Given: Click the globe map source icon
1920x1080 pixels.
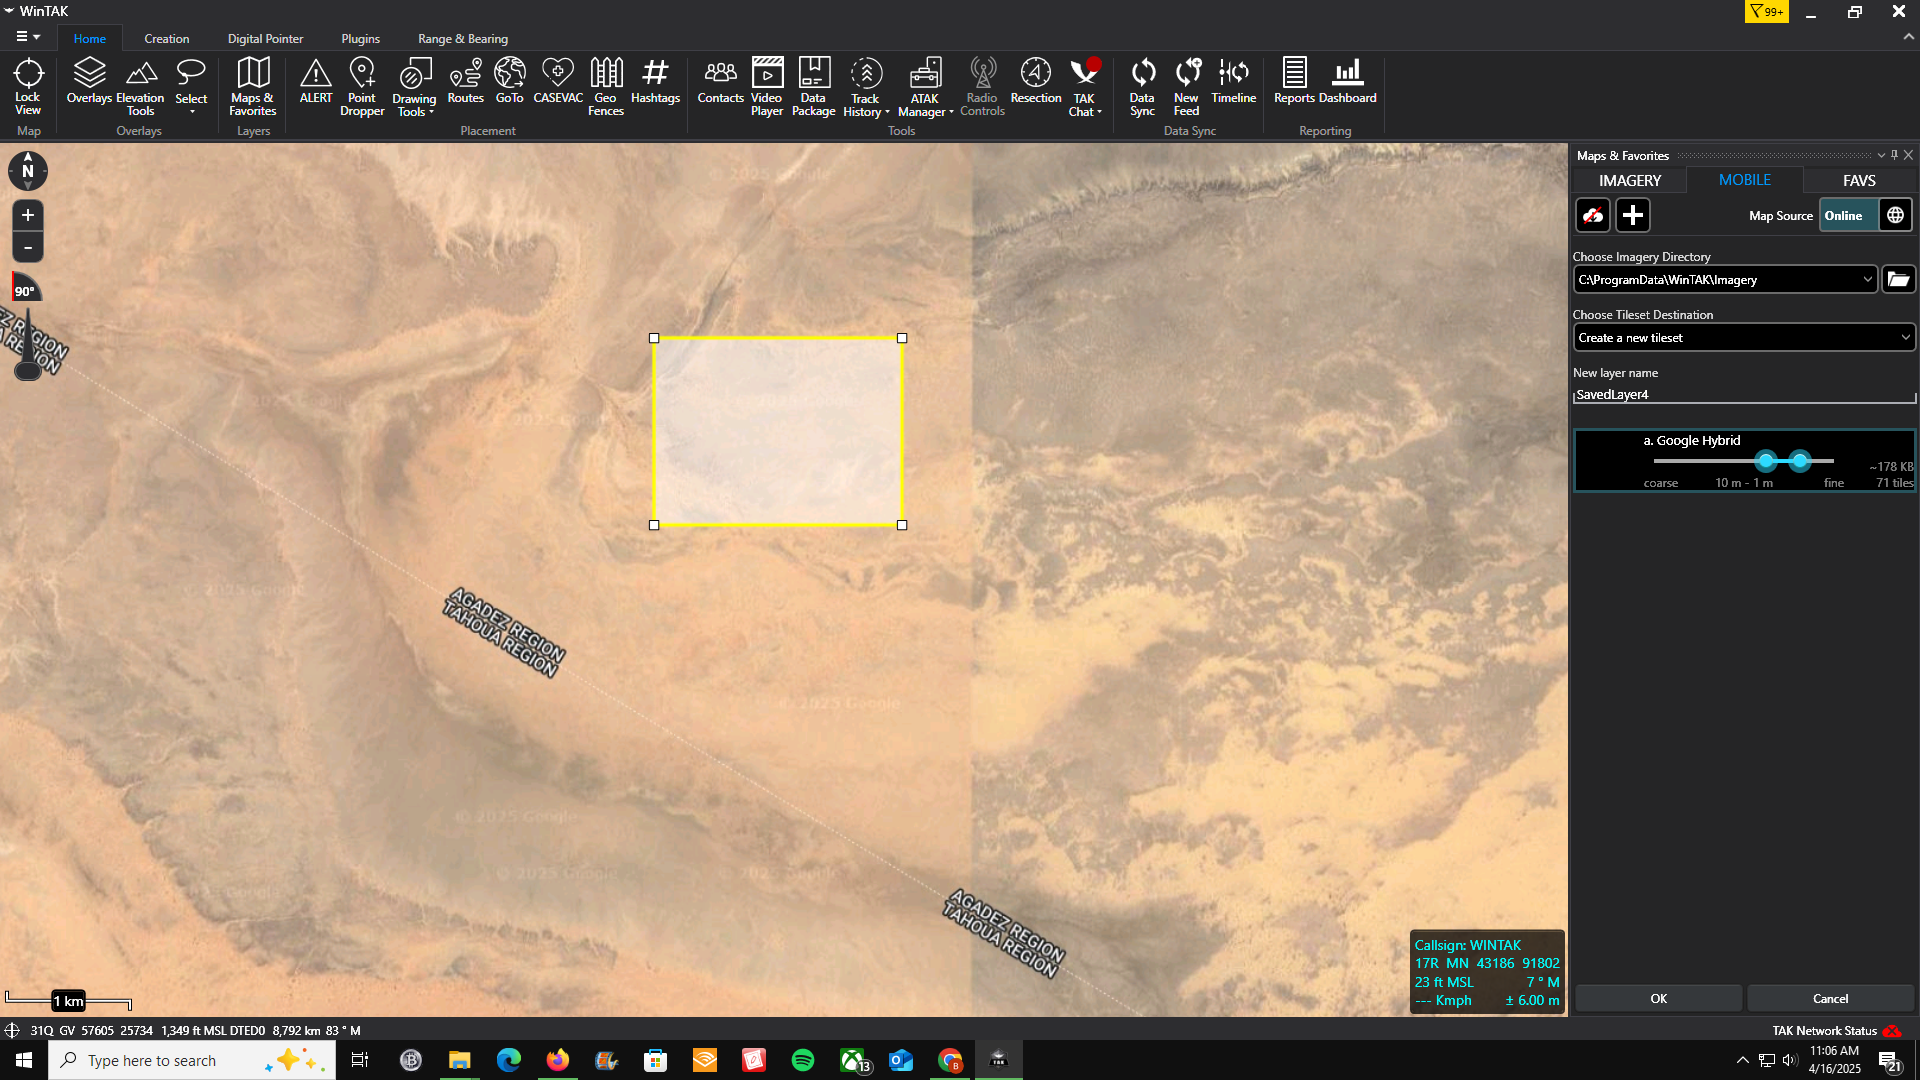Looking at the screenshot, I should pyautogui.click(x=1895, y=215).
